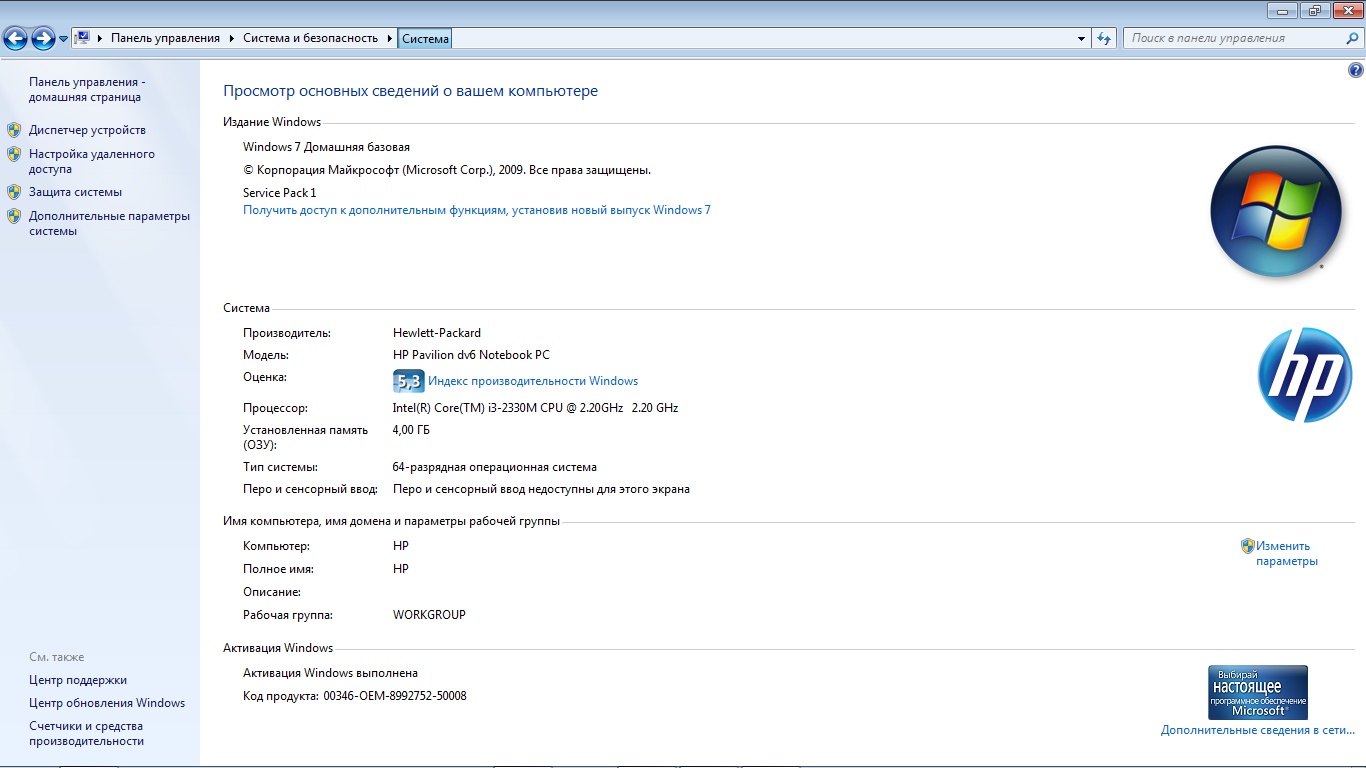Click the heading "Просмотр основных сведений о вашем компьютере"
The height and width of the screenshot is (768, 1366).
point(410,91)
